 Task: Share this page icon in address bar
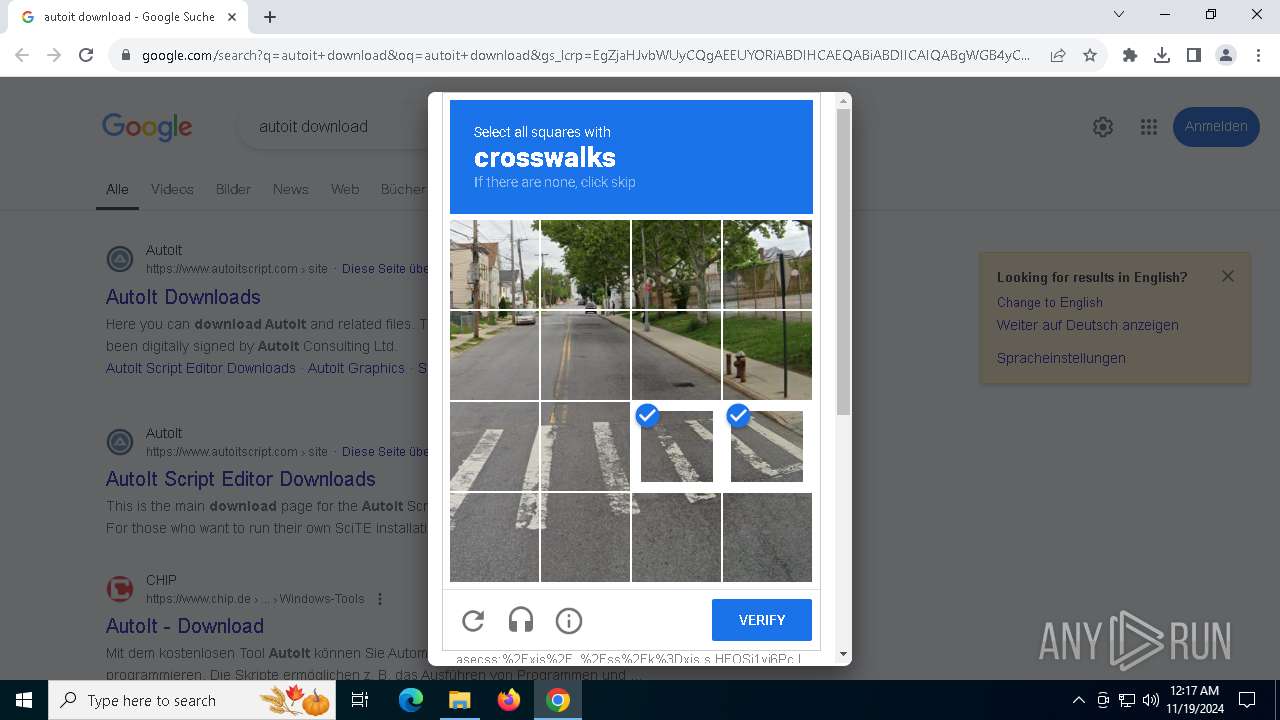[x=1058, y=55]
